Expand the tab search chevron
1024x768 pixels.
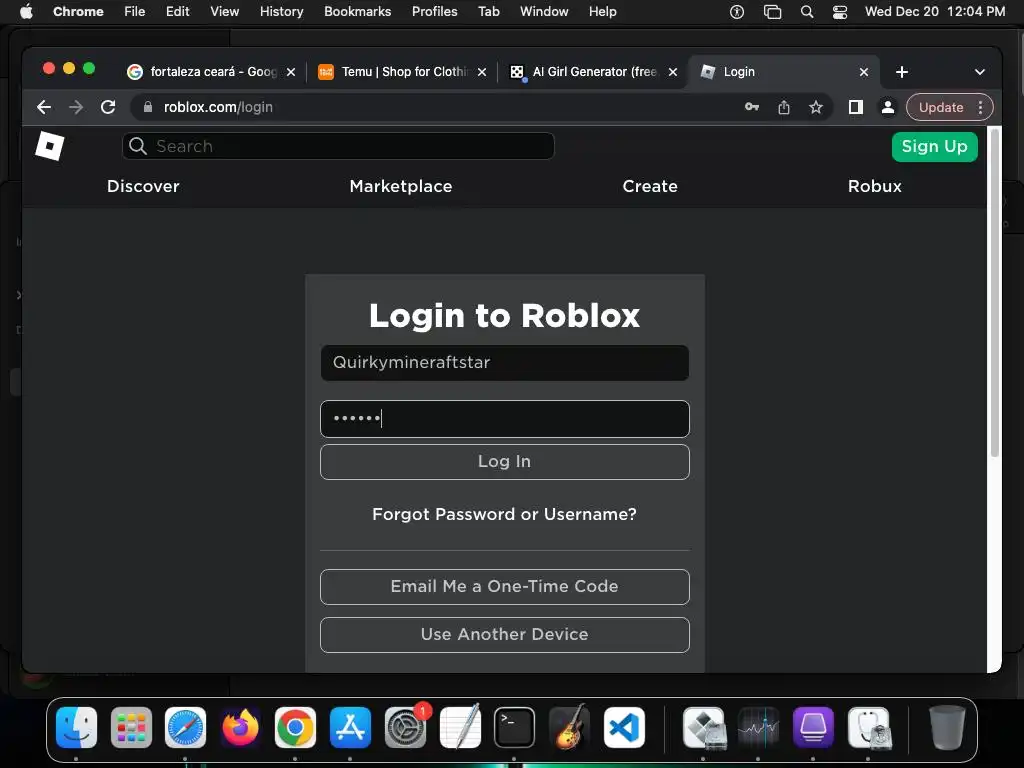[x=980, y=72]
